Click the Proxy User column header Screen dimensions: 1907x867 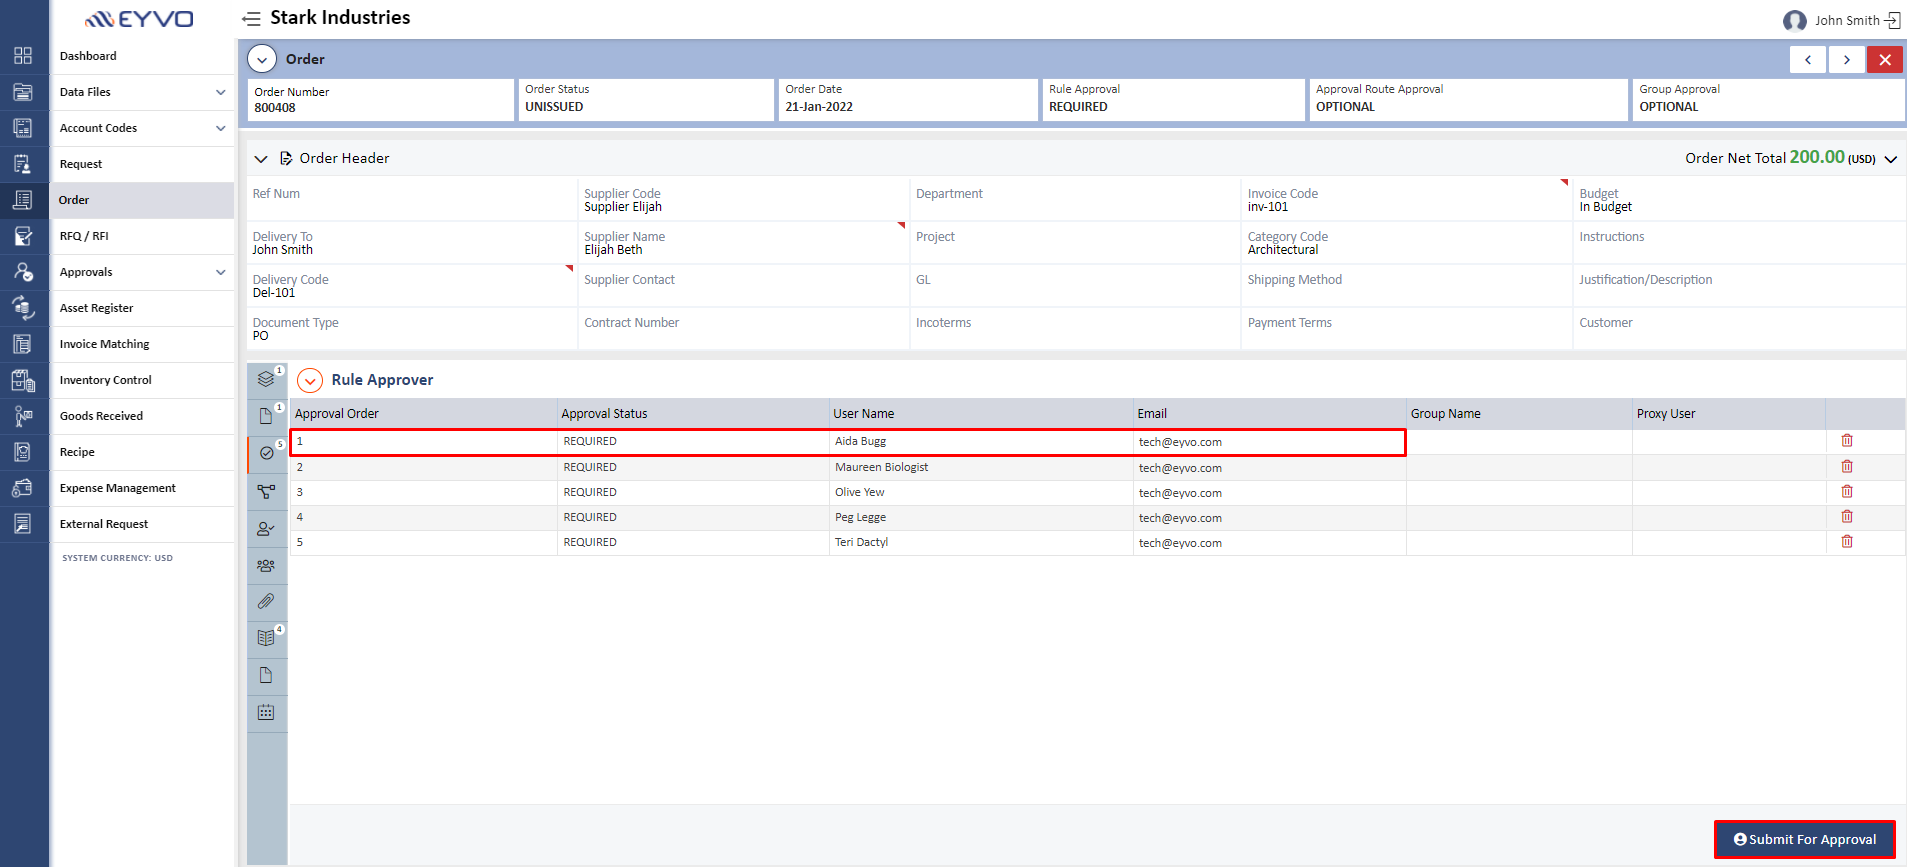pos(1729,414)
